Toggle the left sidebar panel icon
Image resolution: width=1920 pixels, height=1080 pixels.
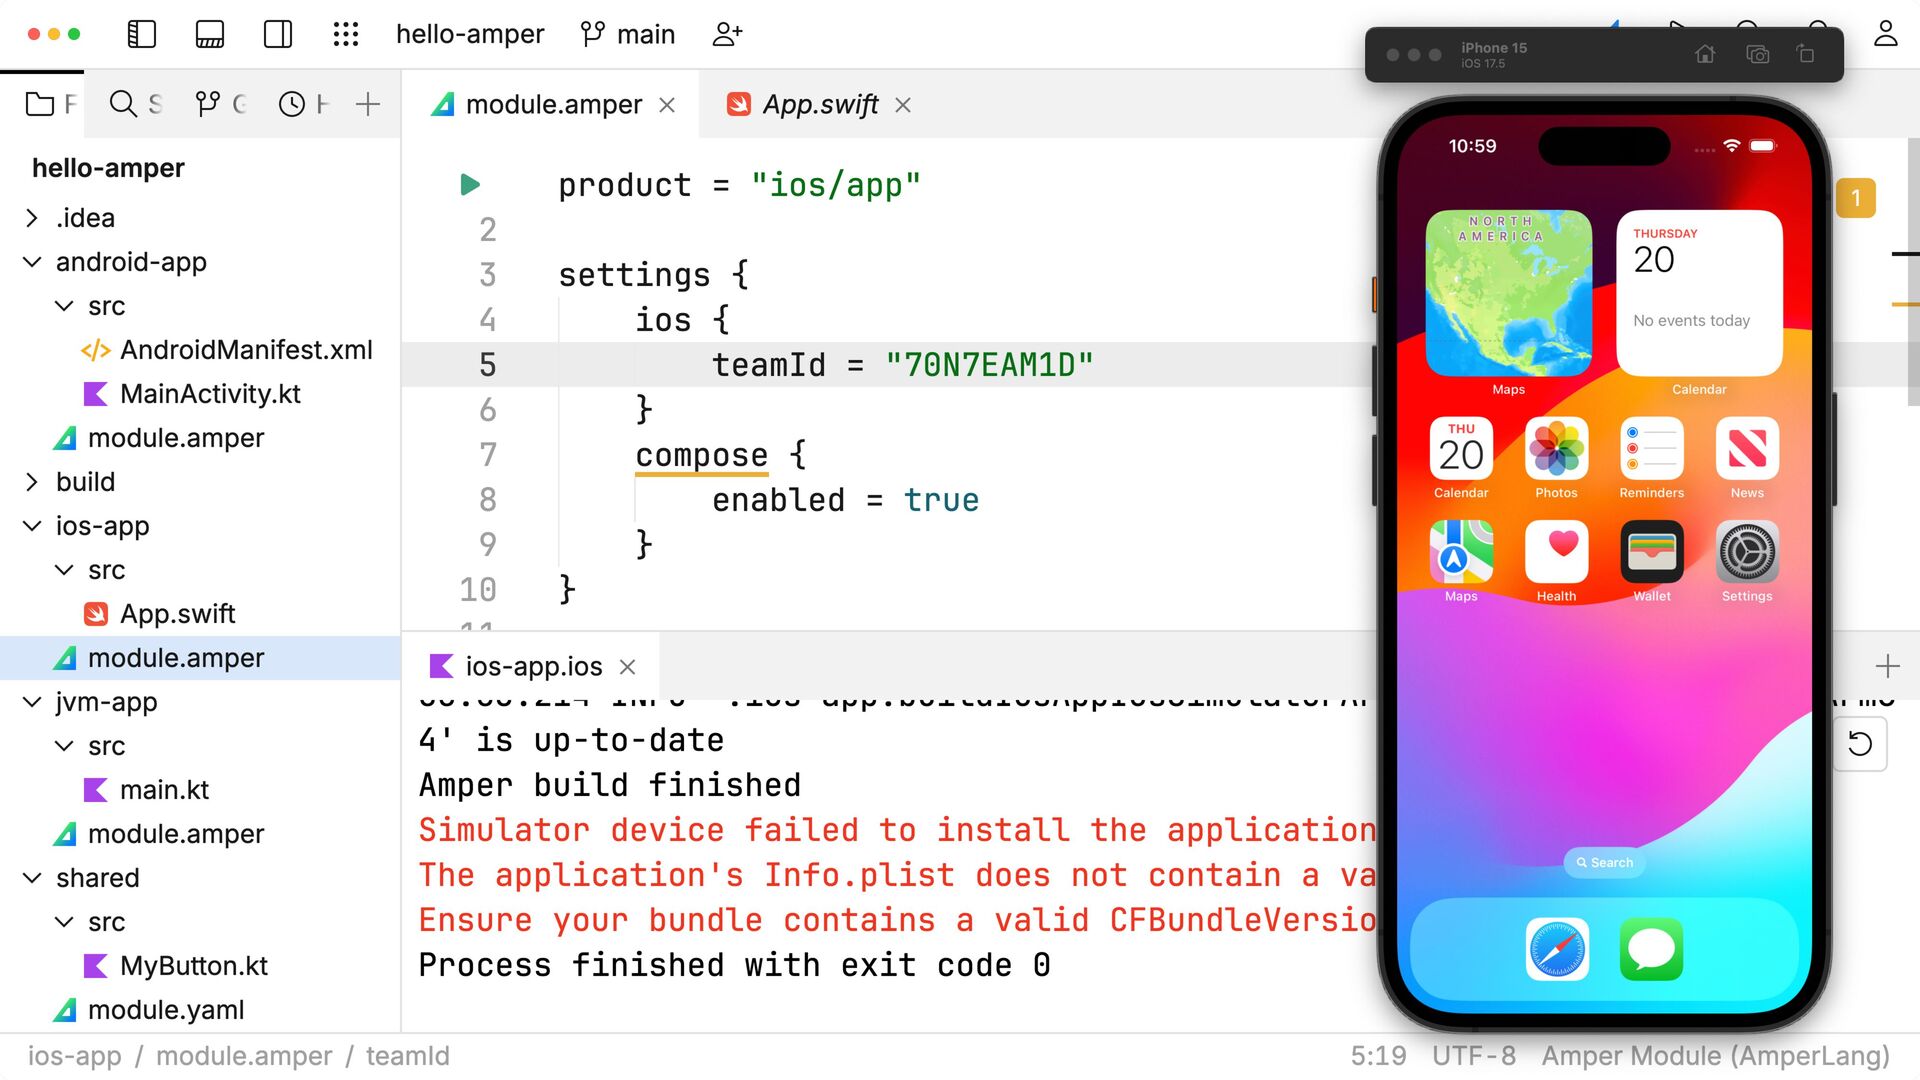tap(142, 34)
